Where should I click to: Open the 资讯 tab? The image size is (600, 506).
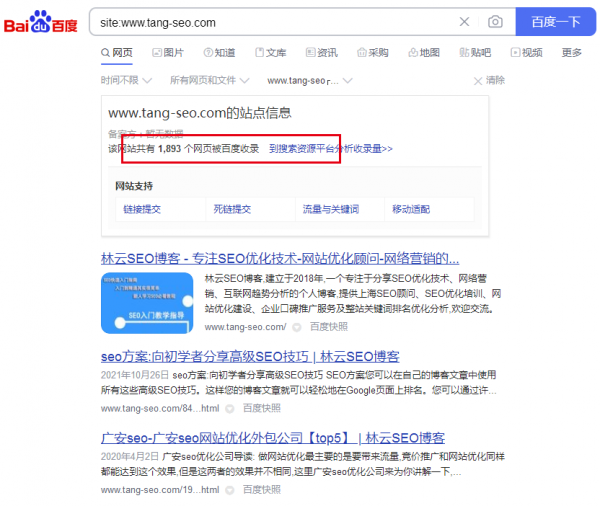(322, 52)
